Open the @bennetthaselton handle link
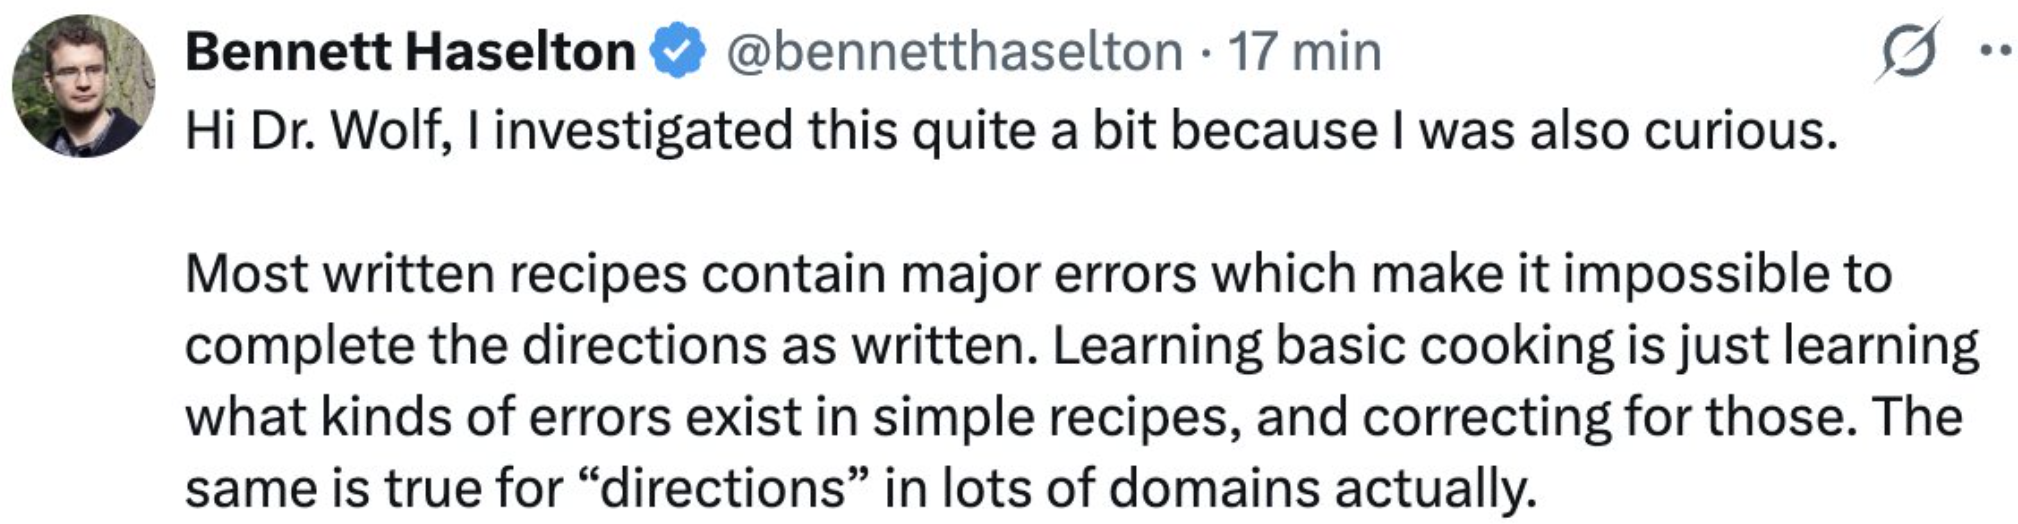The height and width of the screenshot is (524, 2018). pos(953,52)
